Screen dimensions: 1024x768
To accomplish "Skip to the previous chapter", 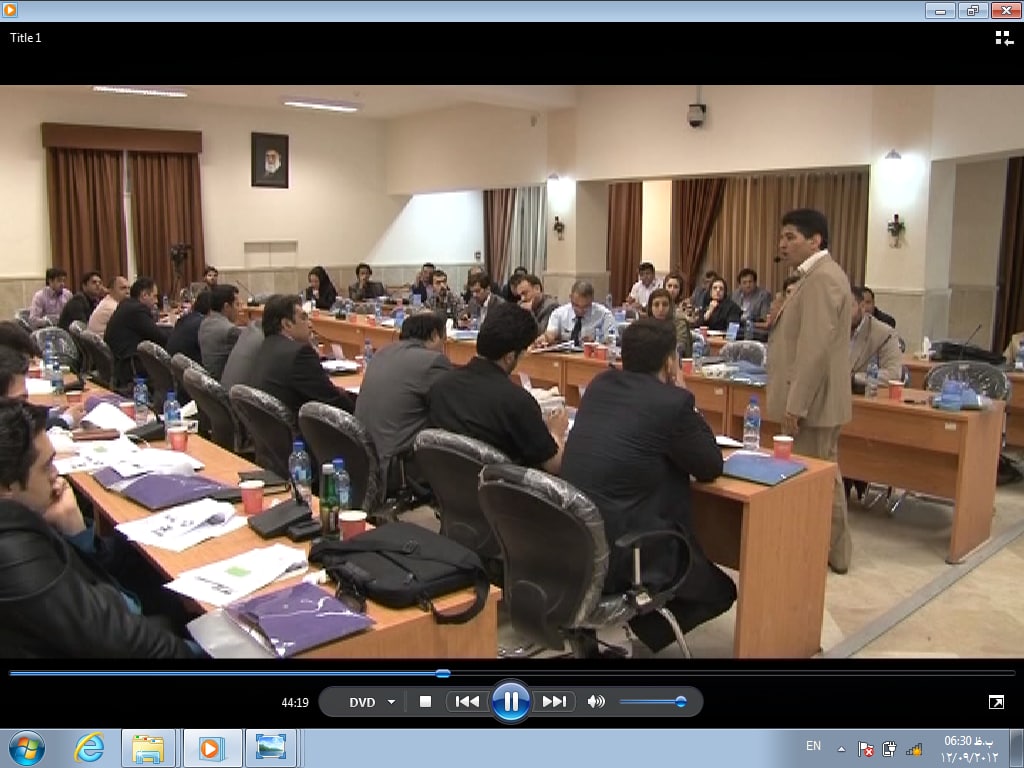I will click(x=468, y=701).
